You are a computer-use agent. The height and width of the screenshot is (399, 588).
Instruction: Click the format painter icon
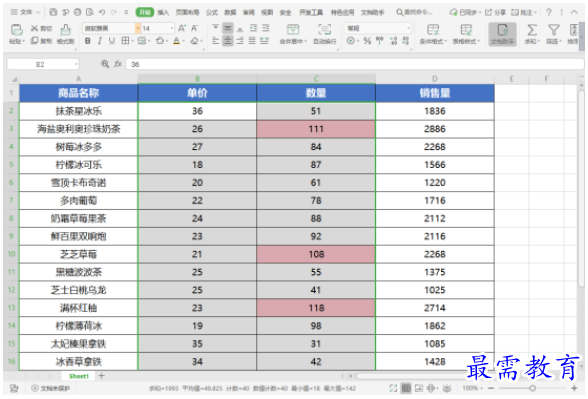click(65, 30)
